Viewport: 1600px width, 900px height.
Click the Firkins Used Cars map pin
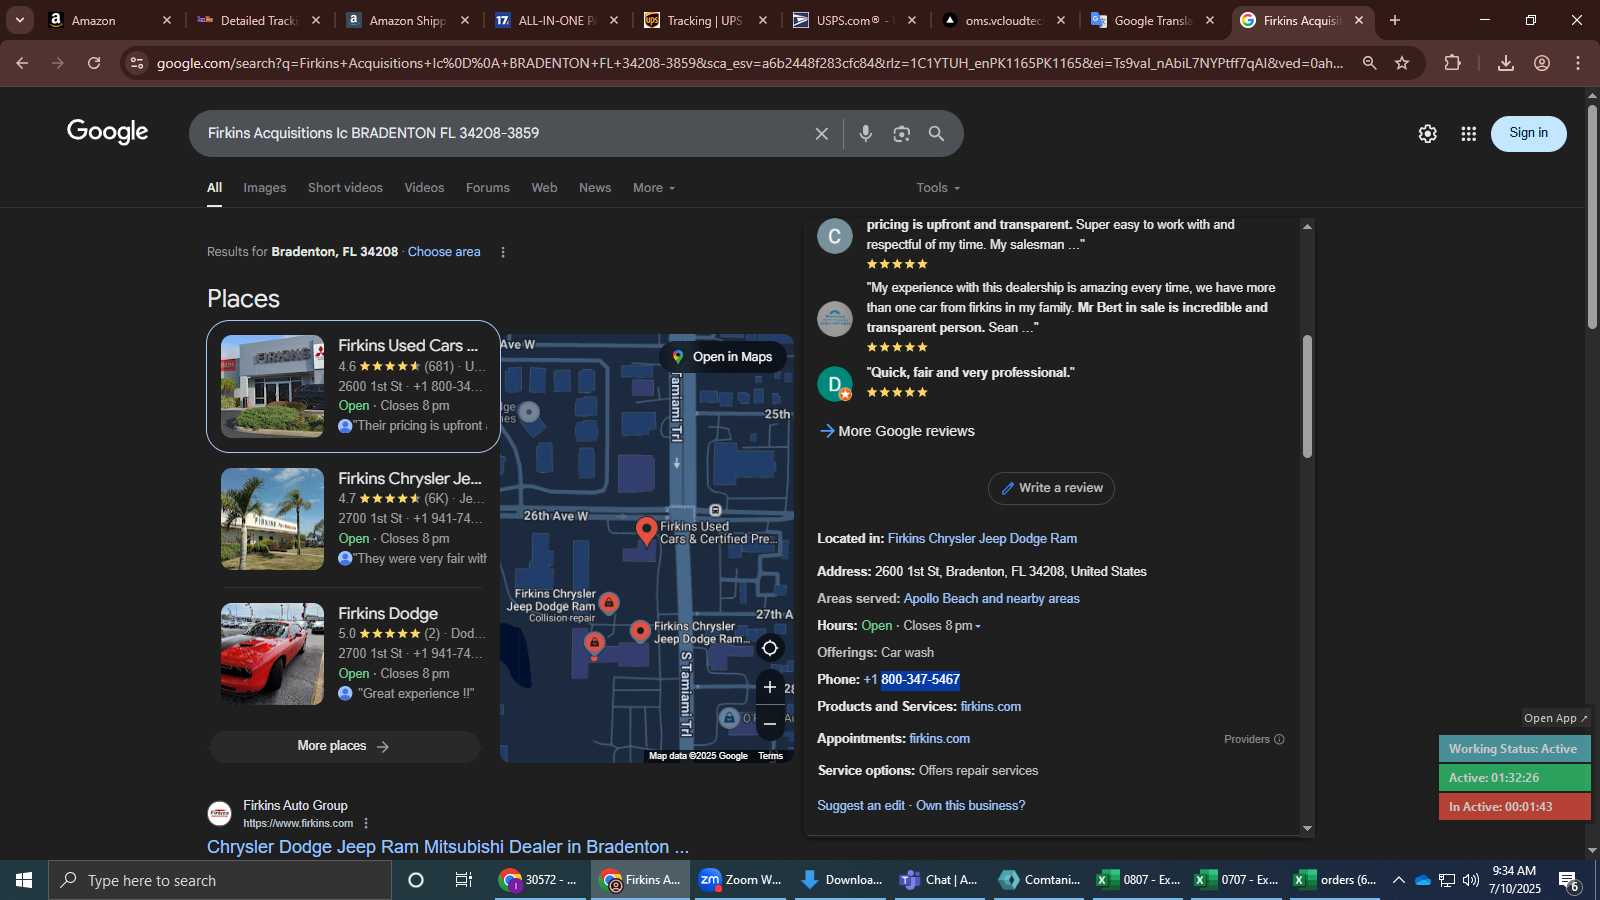tap(647, 531)
